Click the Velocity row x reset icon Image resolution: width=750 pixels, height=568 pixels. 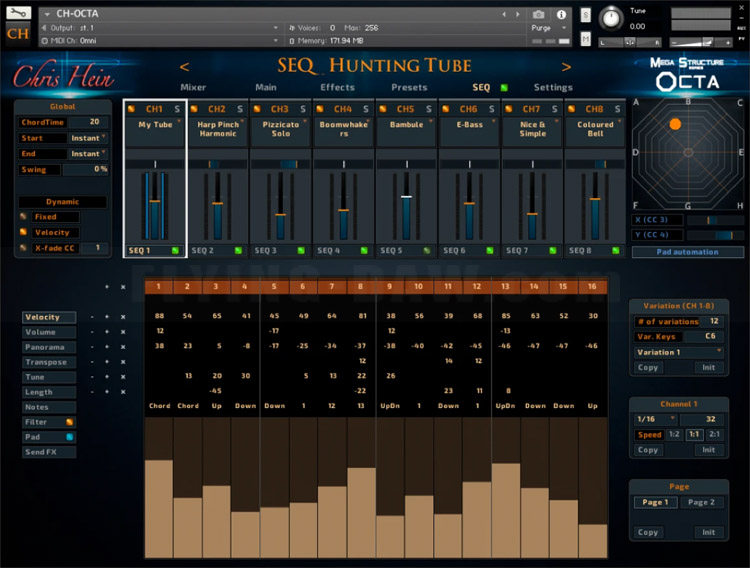click(123, 317)
